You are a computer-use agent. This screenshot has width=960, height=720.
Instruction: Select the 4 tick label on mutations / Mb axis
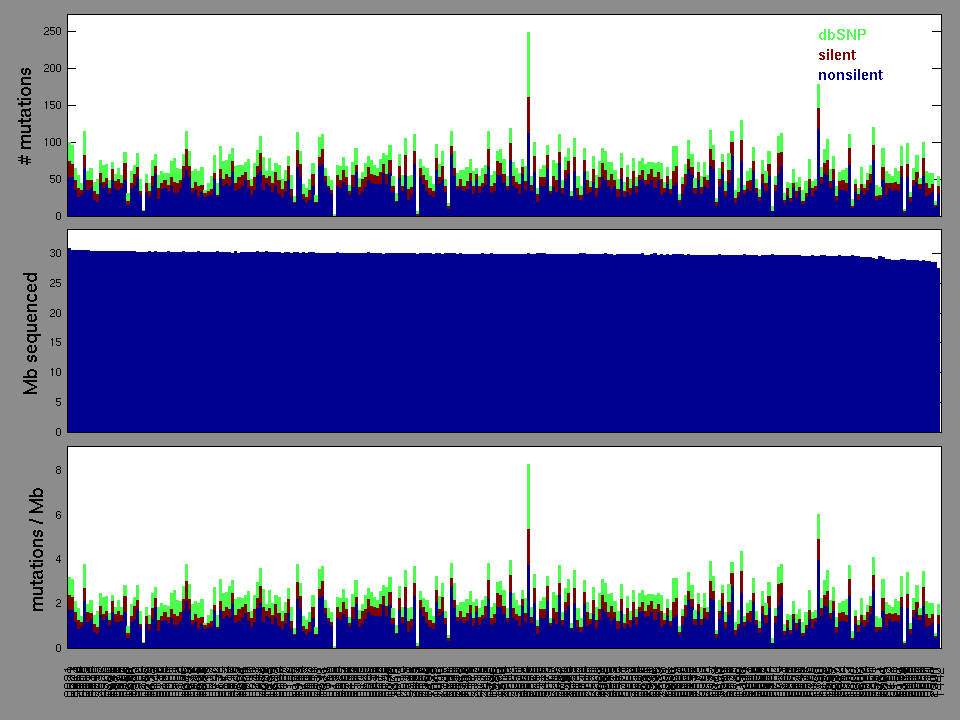[x=58, y=559]
